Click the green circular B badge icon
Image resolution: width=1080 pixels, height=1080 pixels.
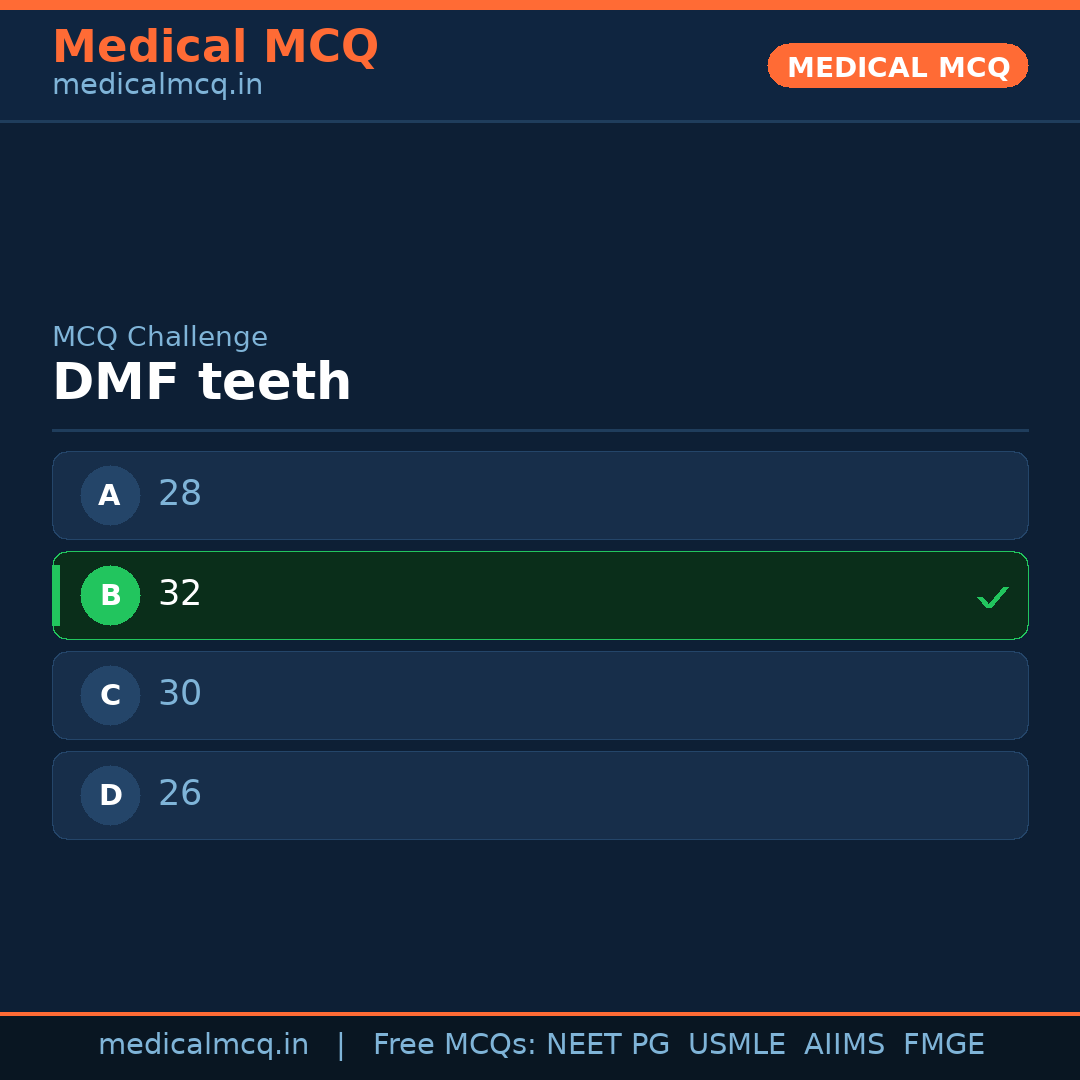tap(110, 595)
